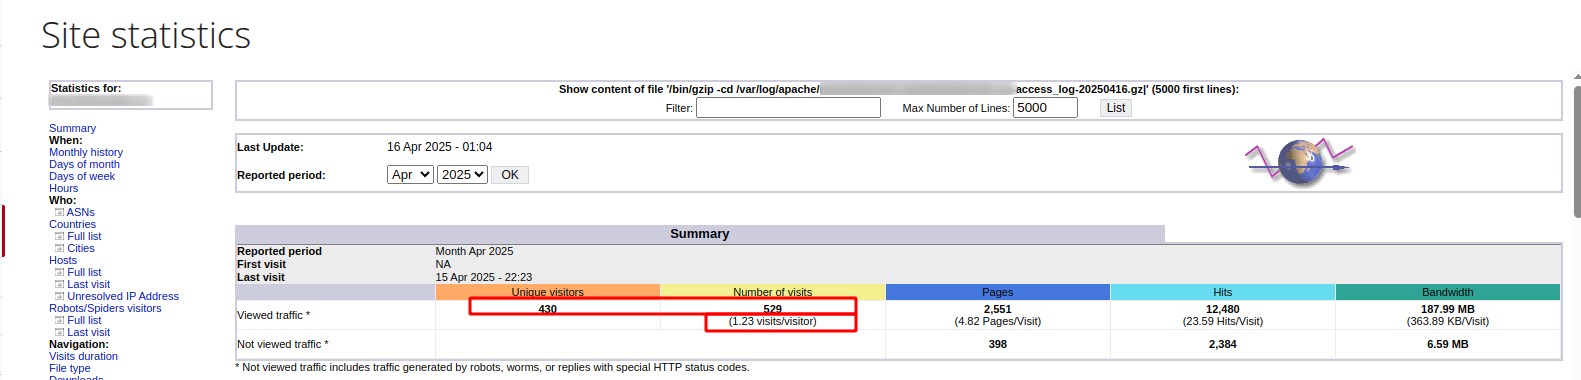Open the Summary link in sidebar
The height and width of the screenshot is (380, 1581).
[72, 128]
